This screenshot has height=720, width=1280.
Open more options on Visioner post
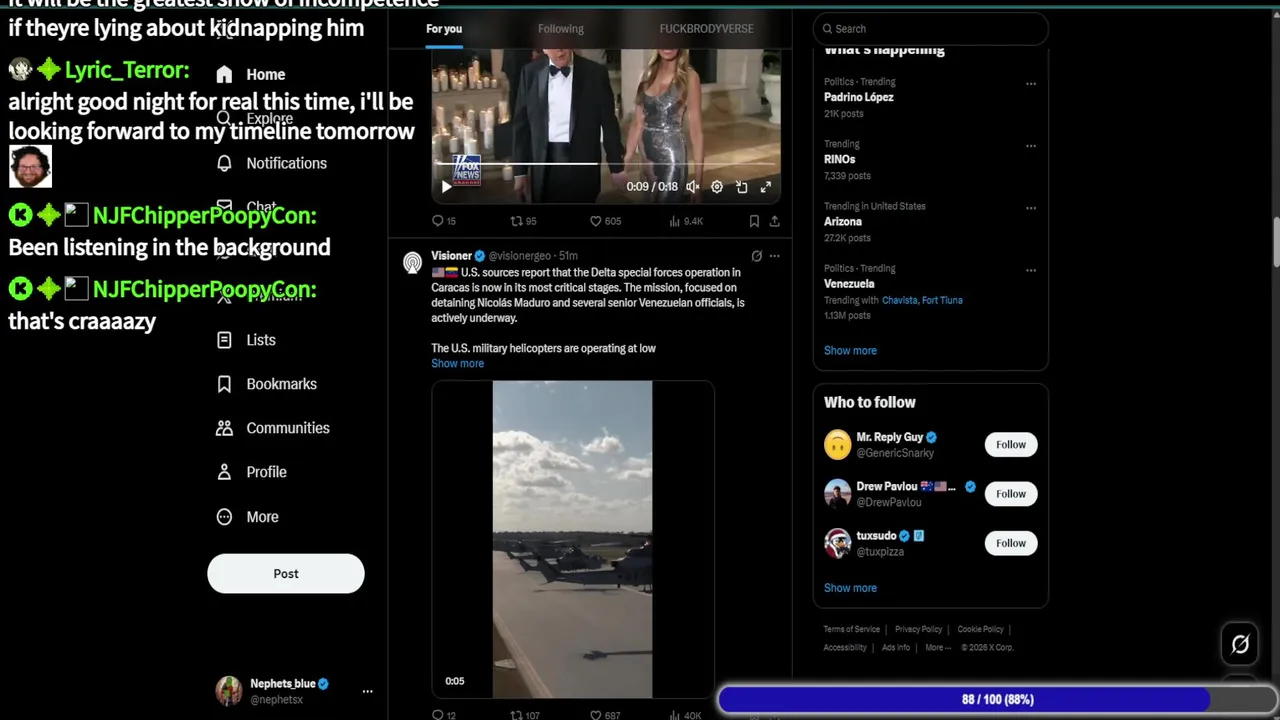pos(774,256)
